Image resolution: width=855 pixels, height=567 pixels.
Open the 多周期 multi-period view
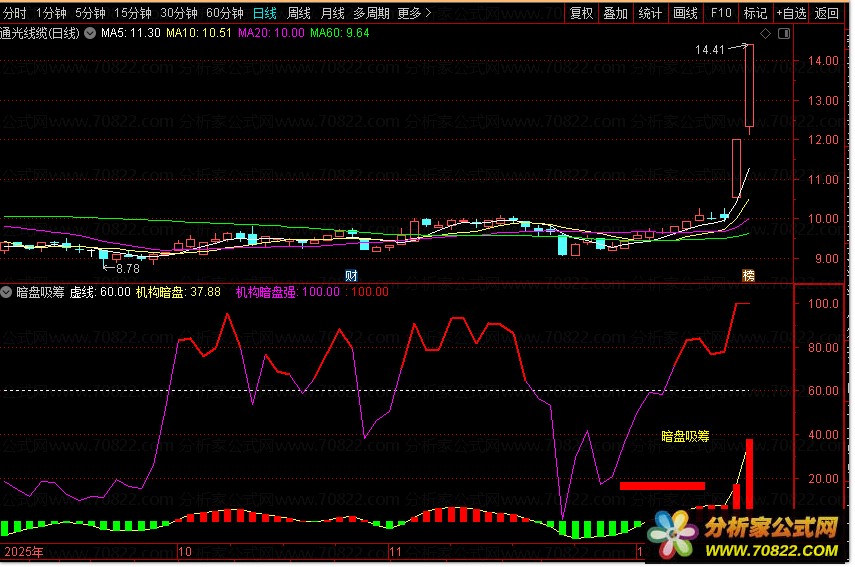click(x=371, y=13)
